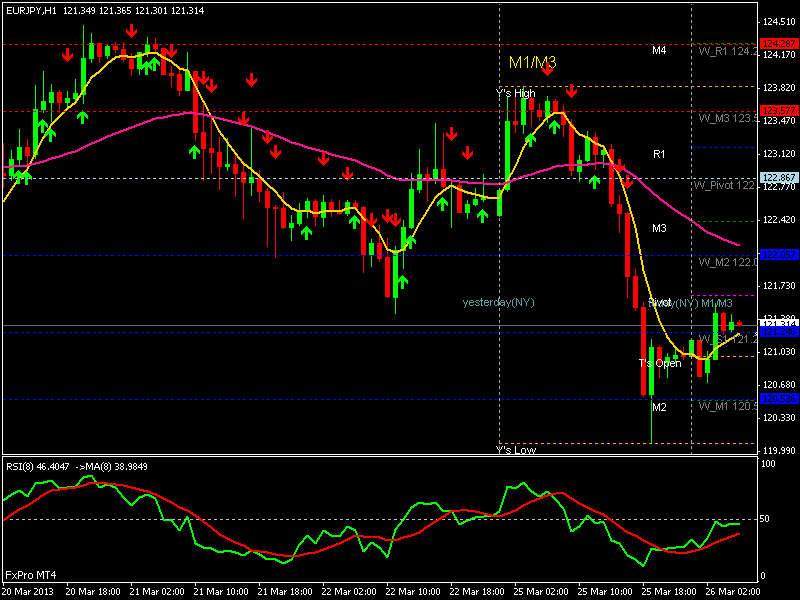This screenshot has width=800, height=600.
Task: Select the white M4 pivot label
Action: click(659, 50)
